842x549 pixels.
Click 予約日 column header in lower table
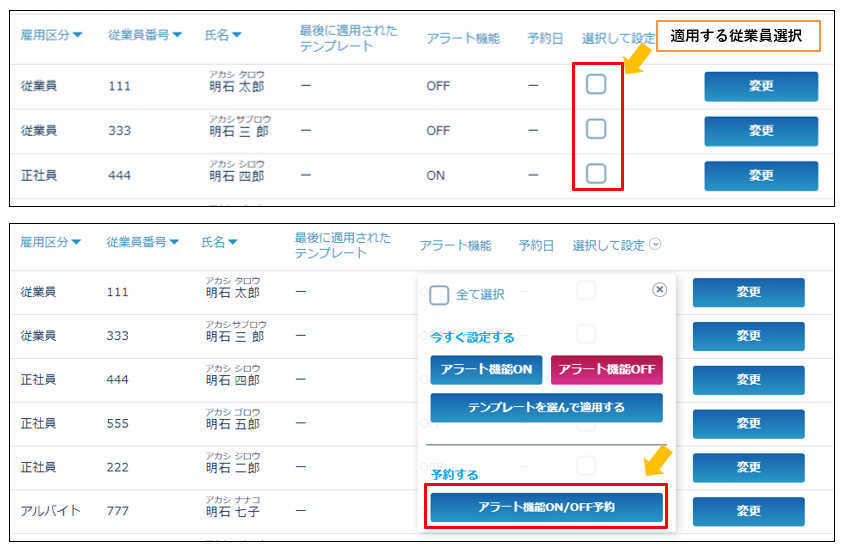536,245
